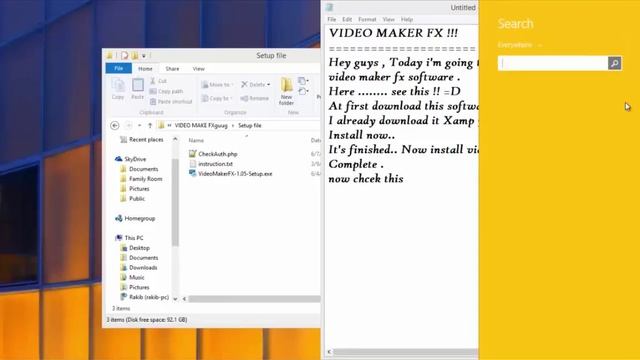This screenshot has width=640, height=360.
Task: Open Rakib (rakib-pc) in the navigation pane
Action: 144,297
